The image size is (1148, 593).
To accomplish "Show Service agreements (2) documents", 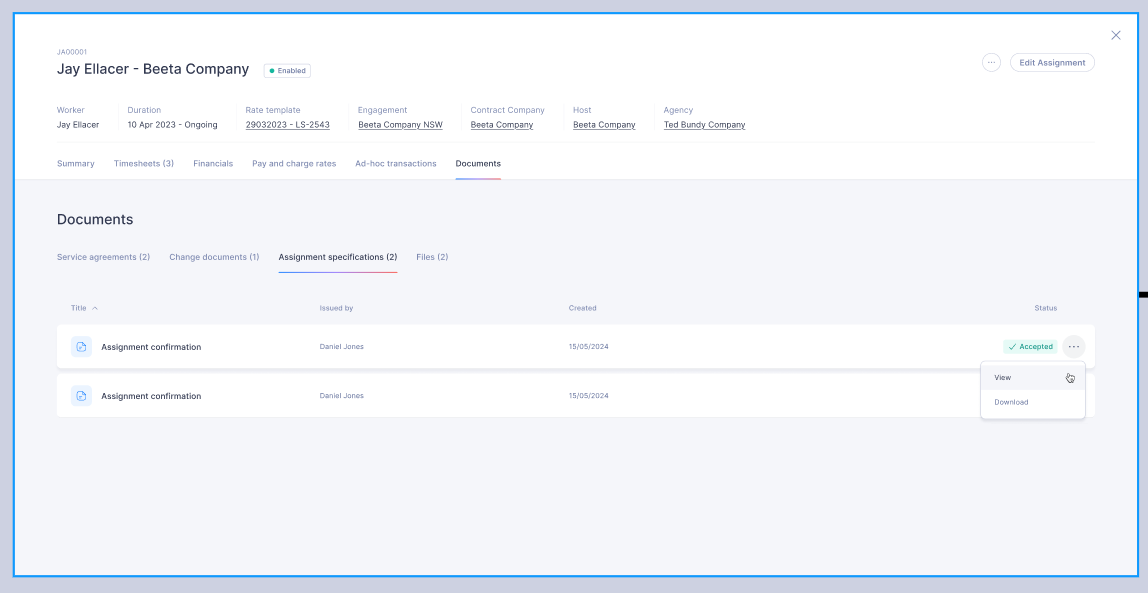I will pos(103,258).
